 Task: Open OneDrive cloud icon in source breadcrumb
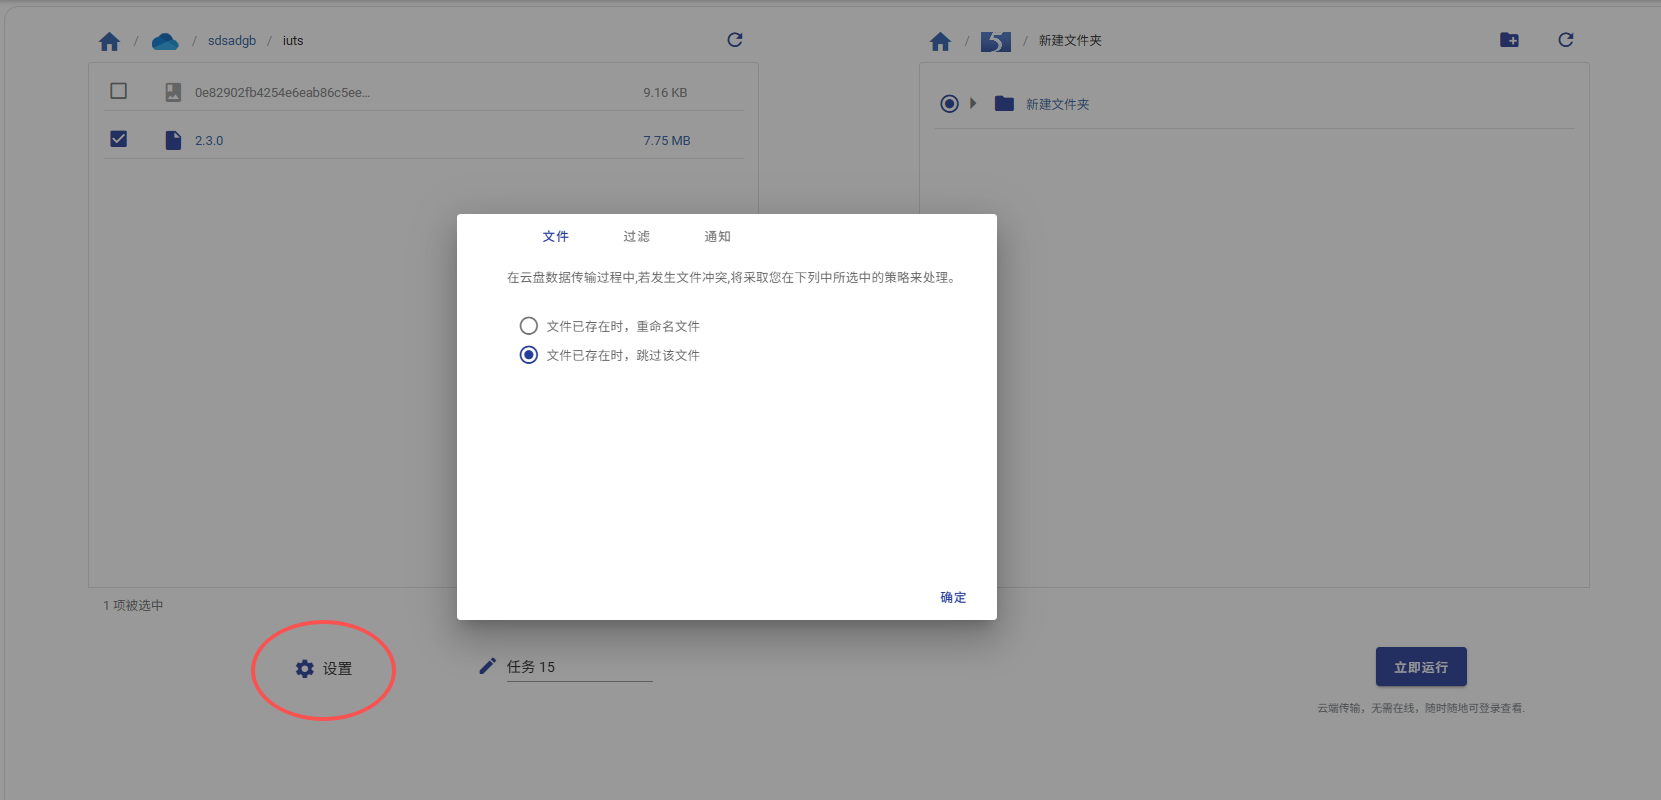click(x=165, y=41)
